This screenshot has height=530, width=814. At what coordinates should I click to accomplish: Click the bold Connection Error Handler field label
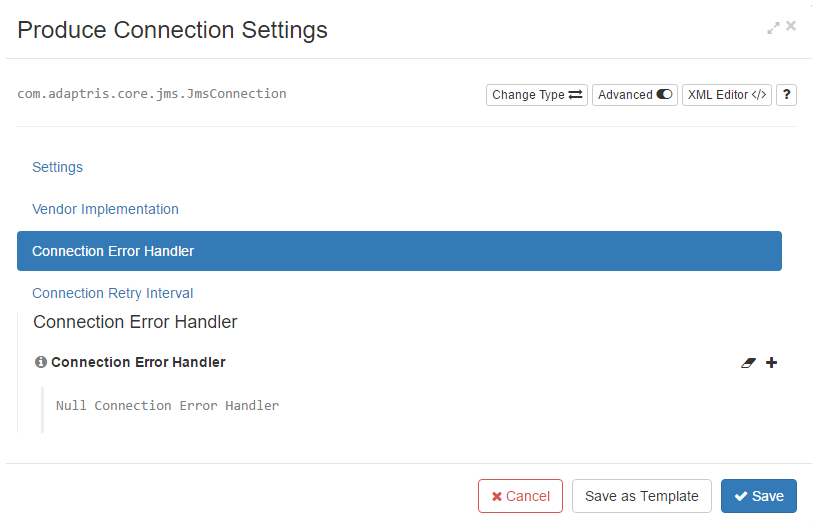pyautogui.click(x=138, y=362)
